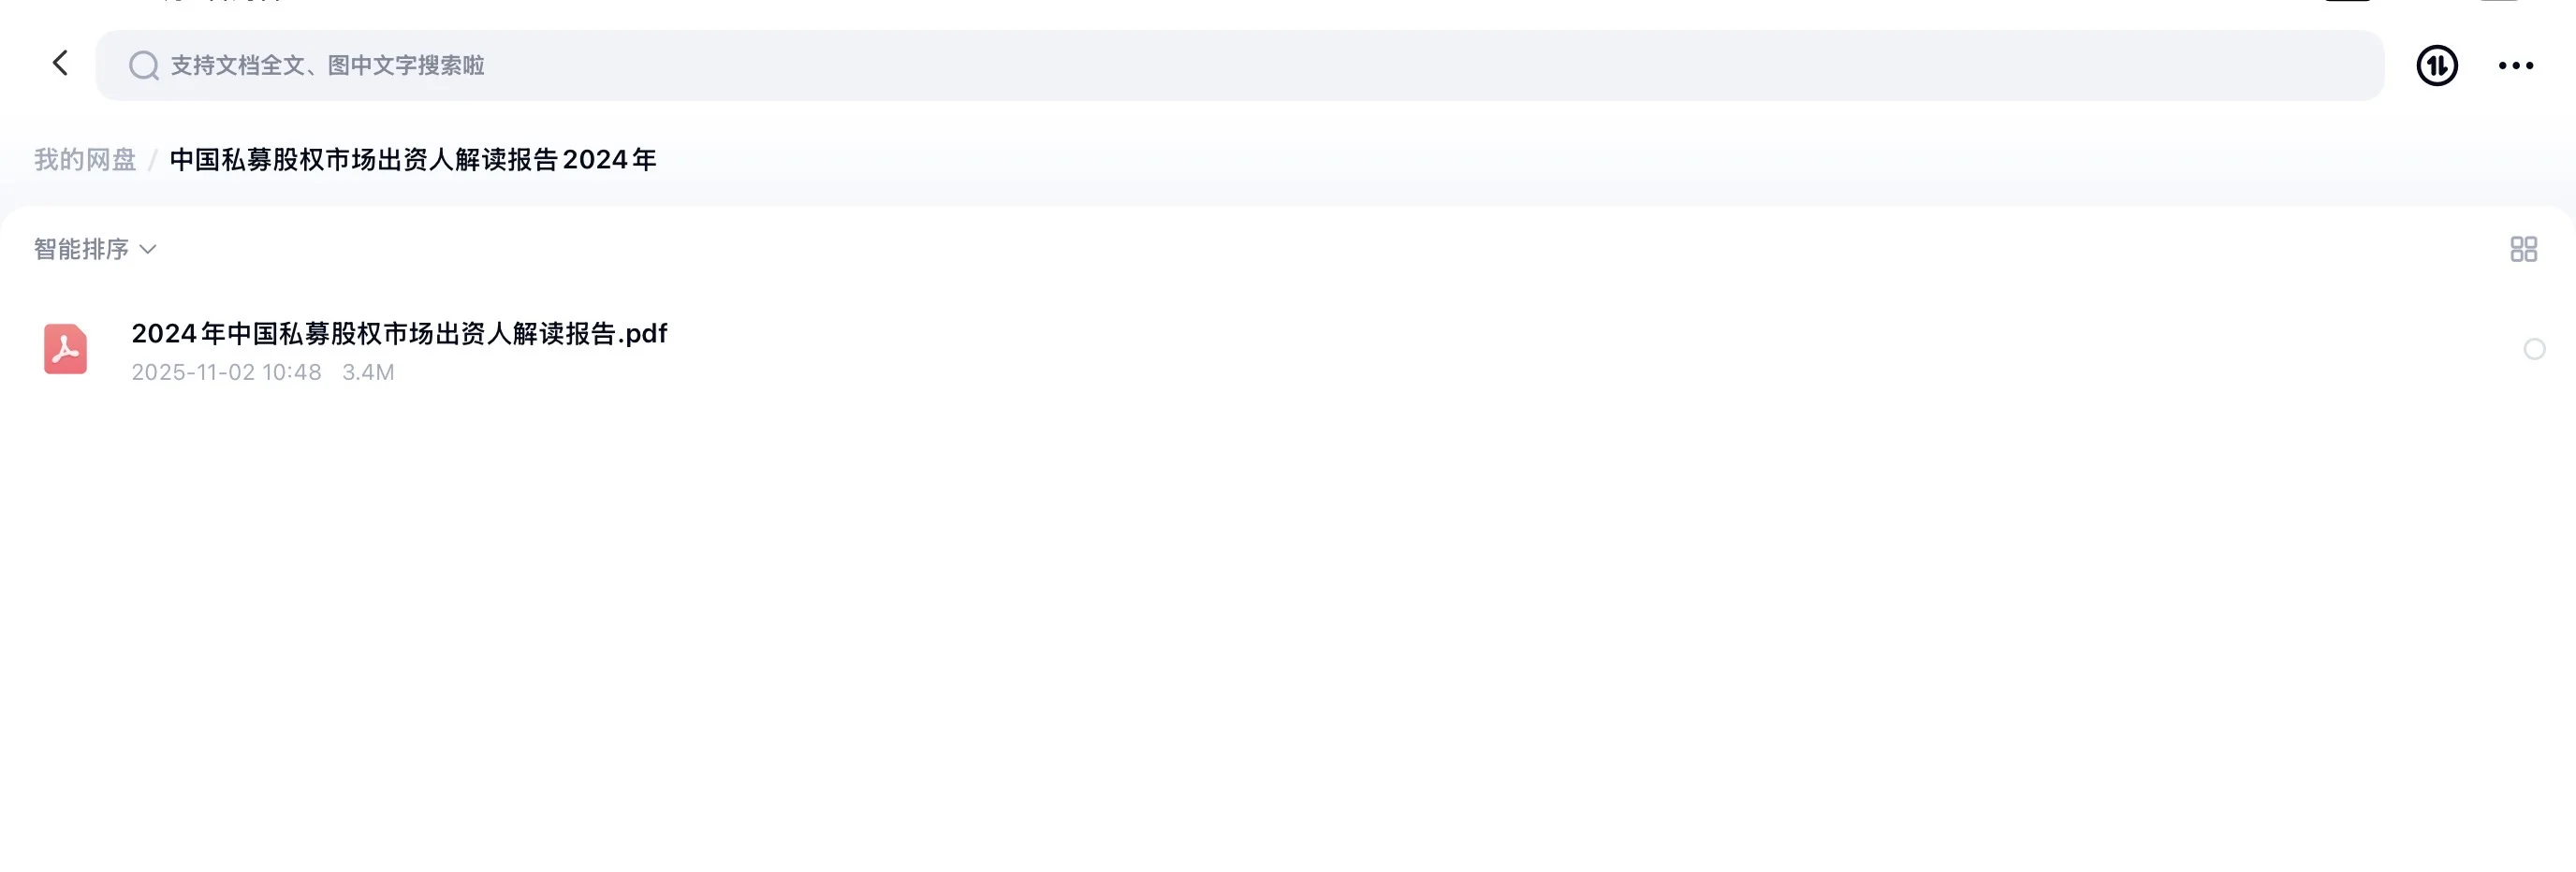Click the current folder breadcrumb 中国私募股权市场出资人解读报告2024年
Screen dimensions: 2576x872
(413, 160)
